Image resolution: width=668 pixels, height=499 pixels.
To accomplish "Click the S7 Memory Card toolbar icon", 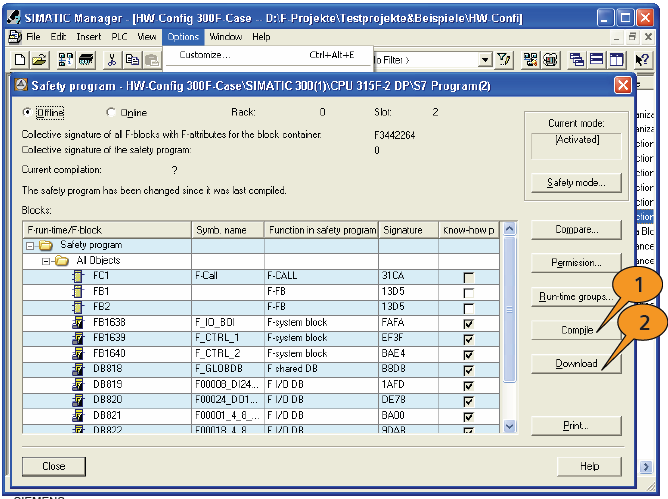I will tap(86, 60).
